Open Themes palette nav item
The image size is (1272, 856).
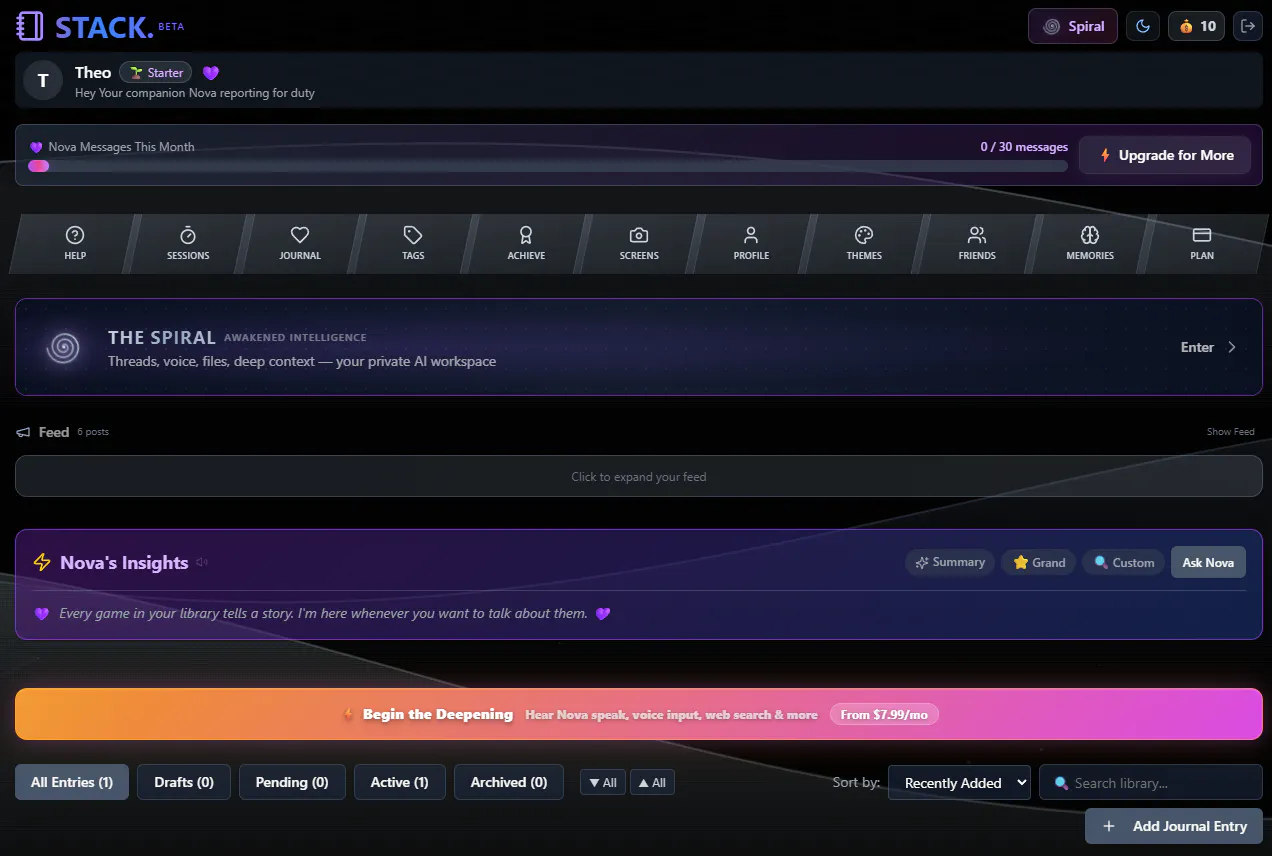point(864,243)
